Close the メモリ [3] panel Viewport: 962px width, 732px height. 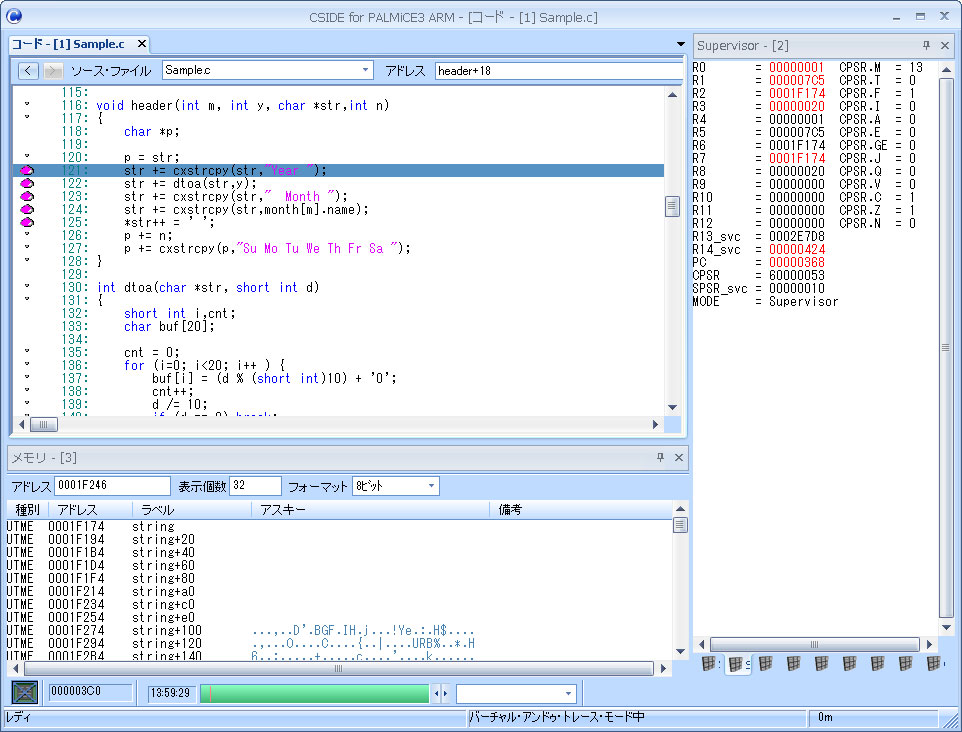point(679,457)
